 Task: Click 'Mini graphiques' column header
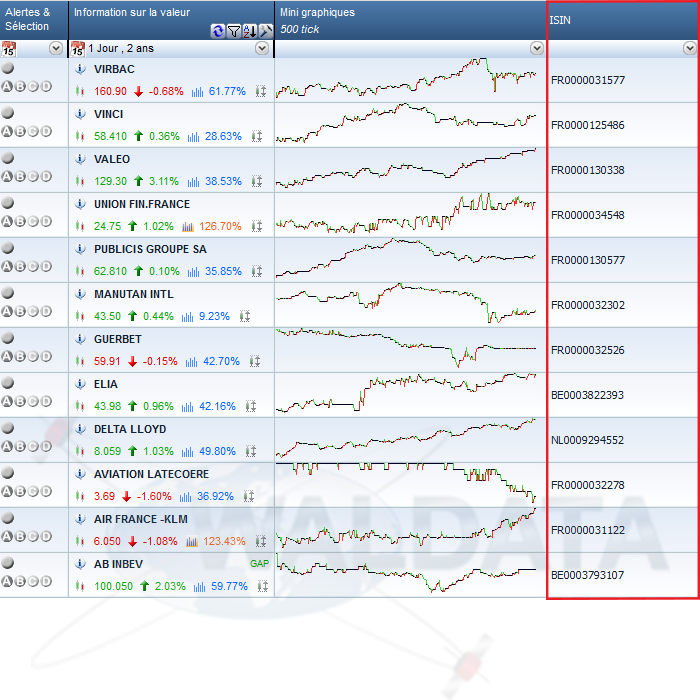coord(317,12)
